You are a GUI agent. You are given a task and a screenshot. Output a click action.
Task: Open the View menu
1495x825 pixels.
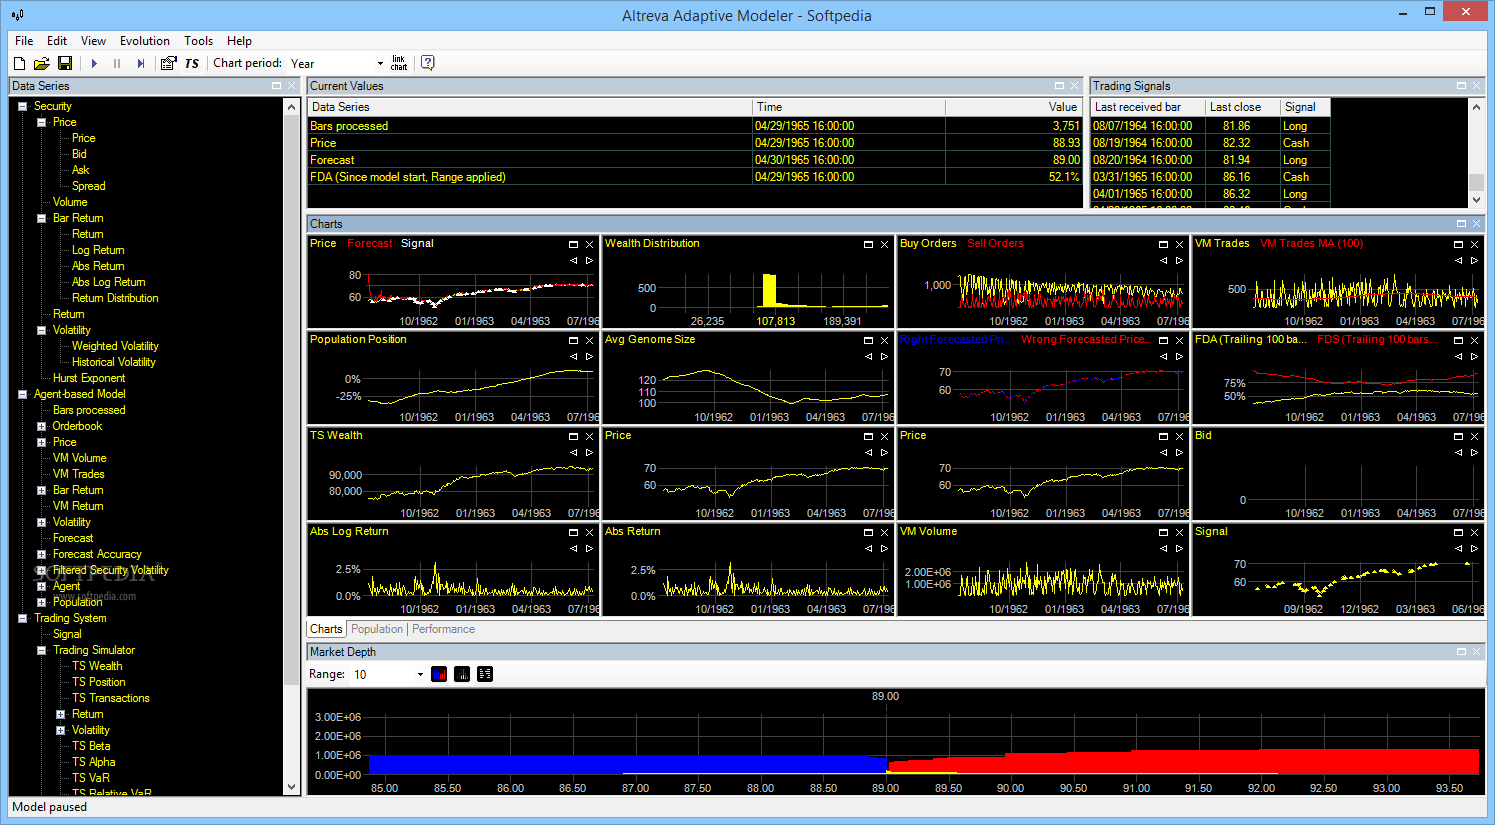point(93,41)
